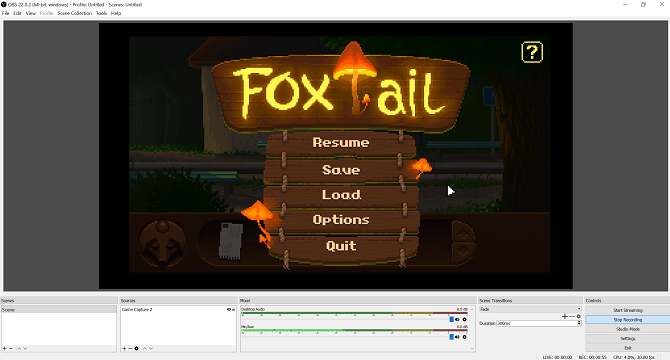The width and height of the screenshot is (670, 360).
Task: Add a new source with plus icon
Action: pos(124,348)
